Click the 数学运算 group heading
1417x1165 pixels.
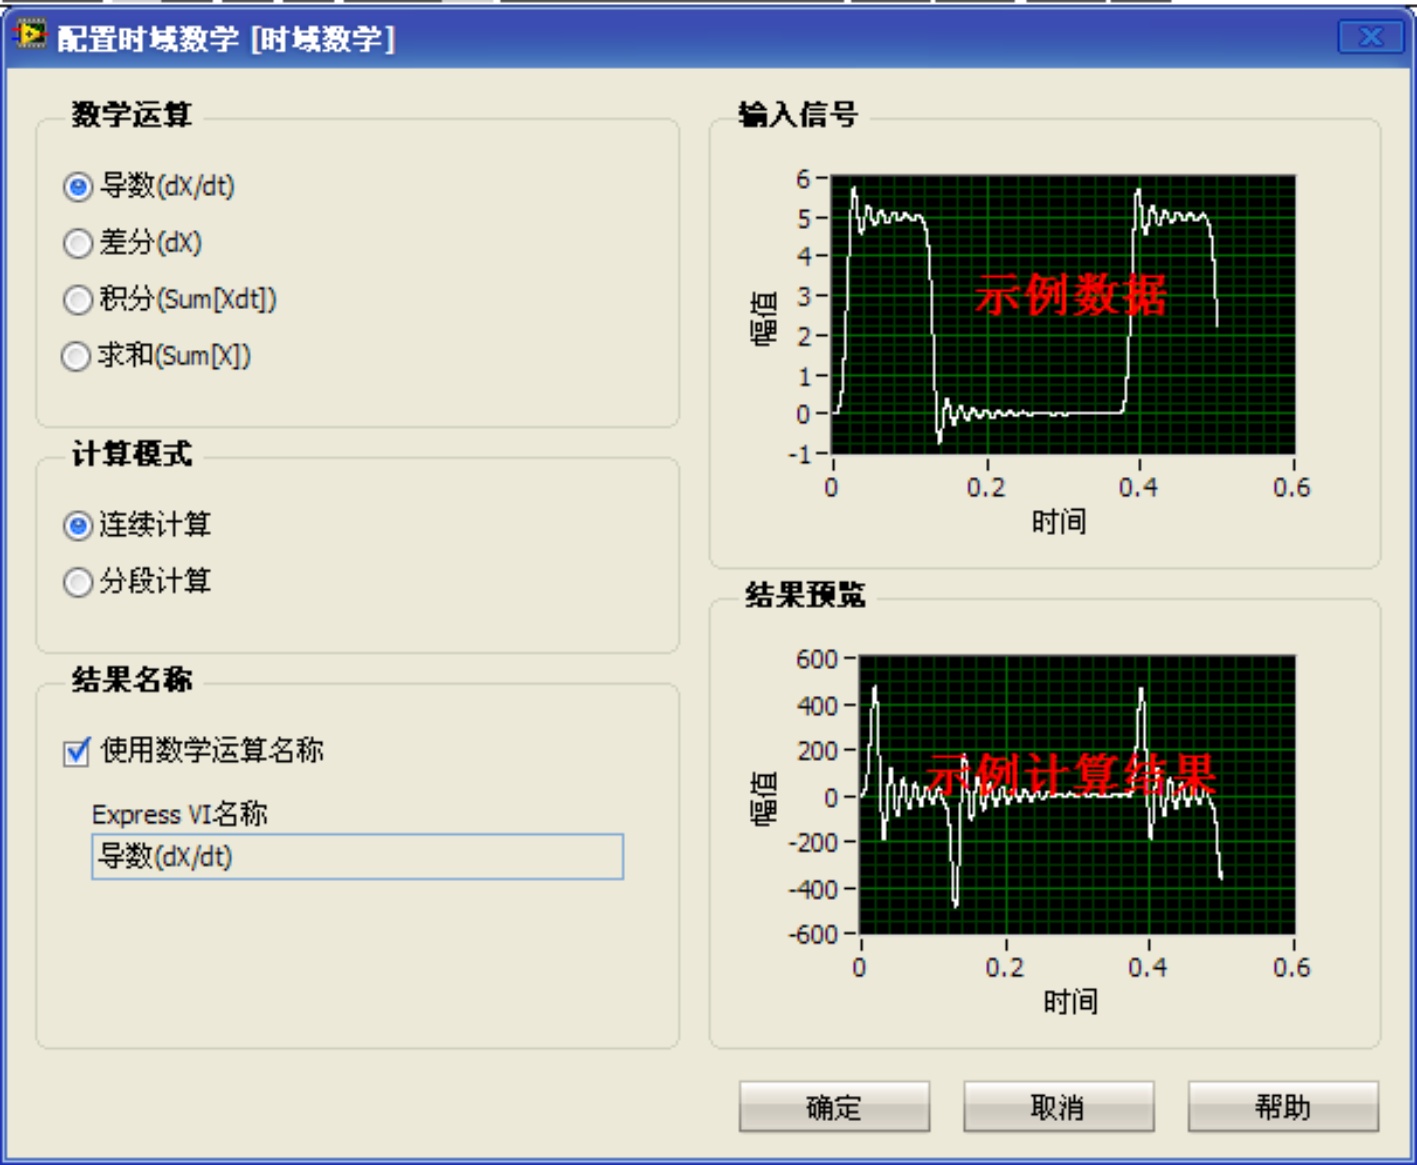coord(131,115)
